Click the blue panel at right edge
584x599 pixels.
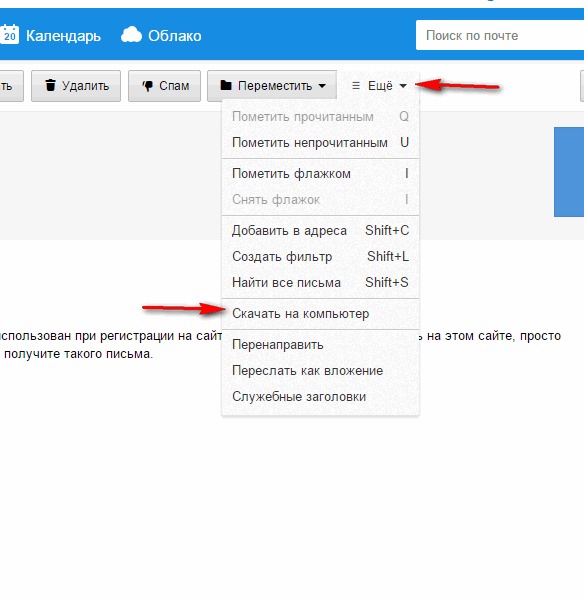pyautogui.click(x=569, y=172)
